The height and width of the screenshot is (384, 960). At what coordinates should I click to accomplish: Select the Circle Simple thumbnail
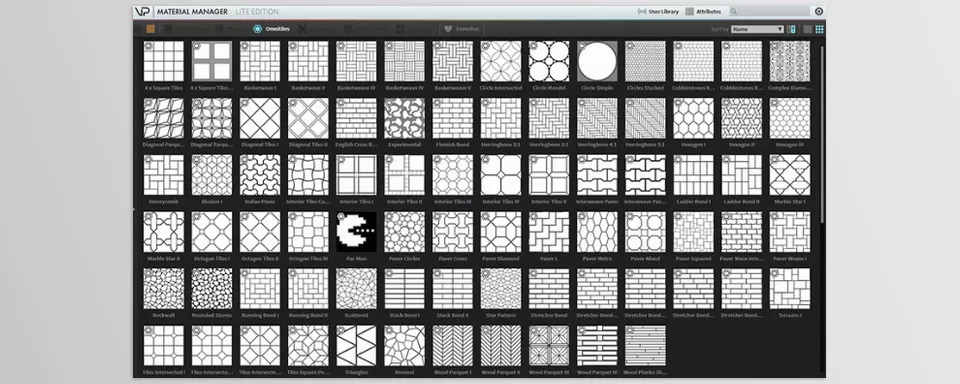[597, 61]
